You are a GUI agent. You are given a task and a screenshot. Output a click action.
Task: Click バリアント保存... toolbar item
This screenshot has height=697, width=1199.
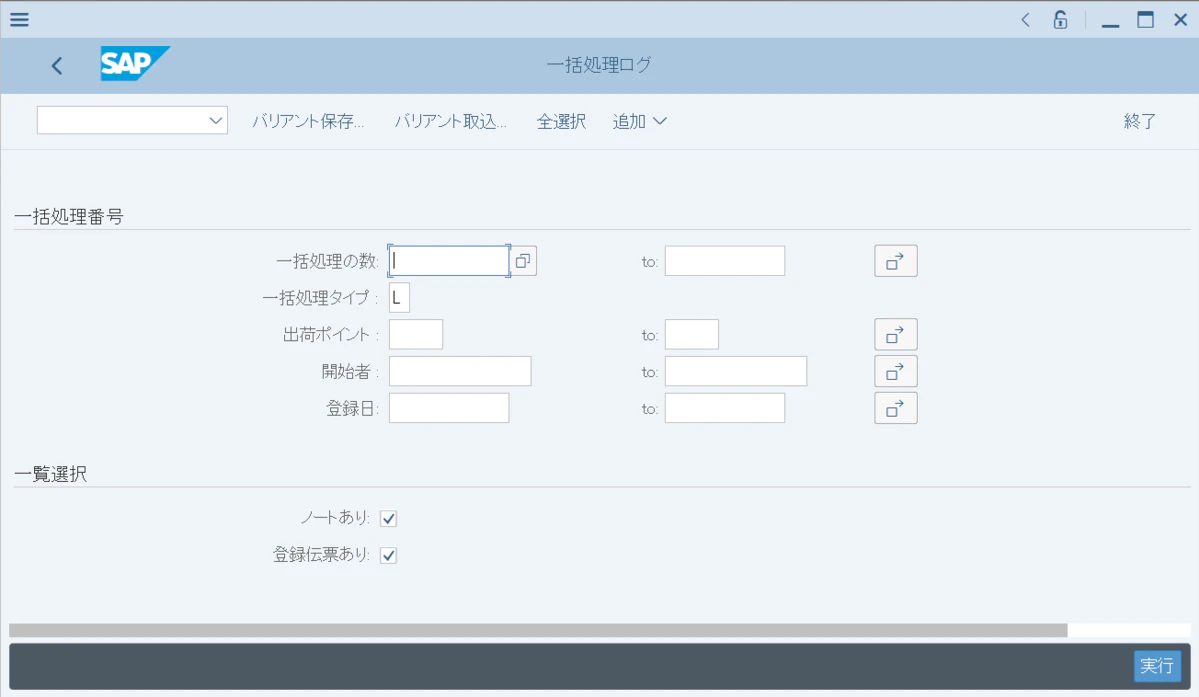tap(308, 122)
